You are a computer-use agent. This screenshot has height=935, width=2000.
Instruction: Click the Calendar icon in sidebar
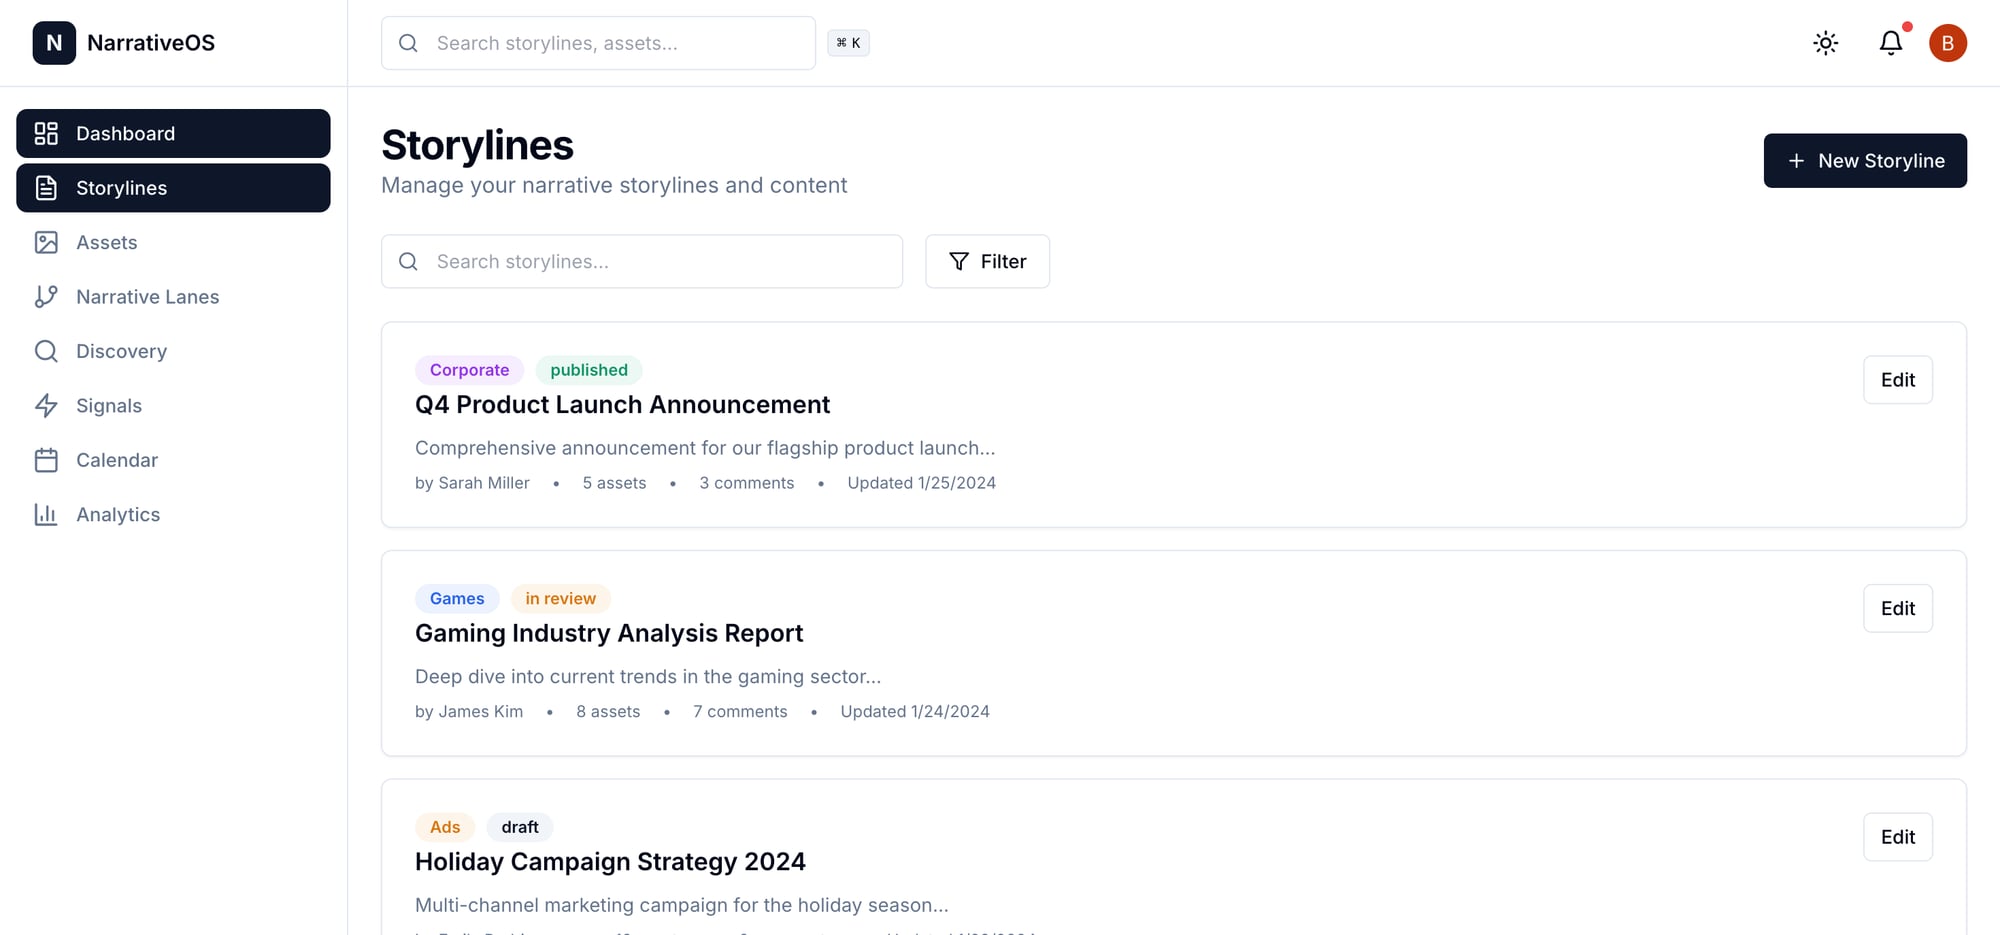[46, 460]
